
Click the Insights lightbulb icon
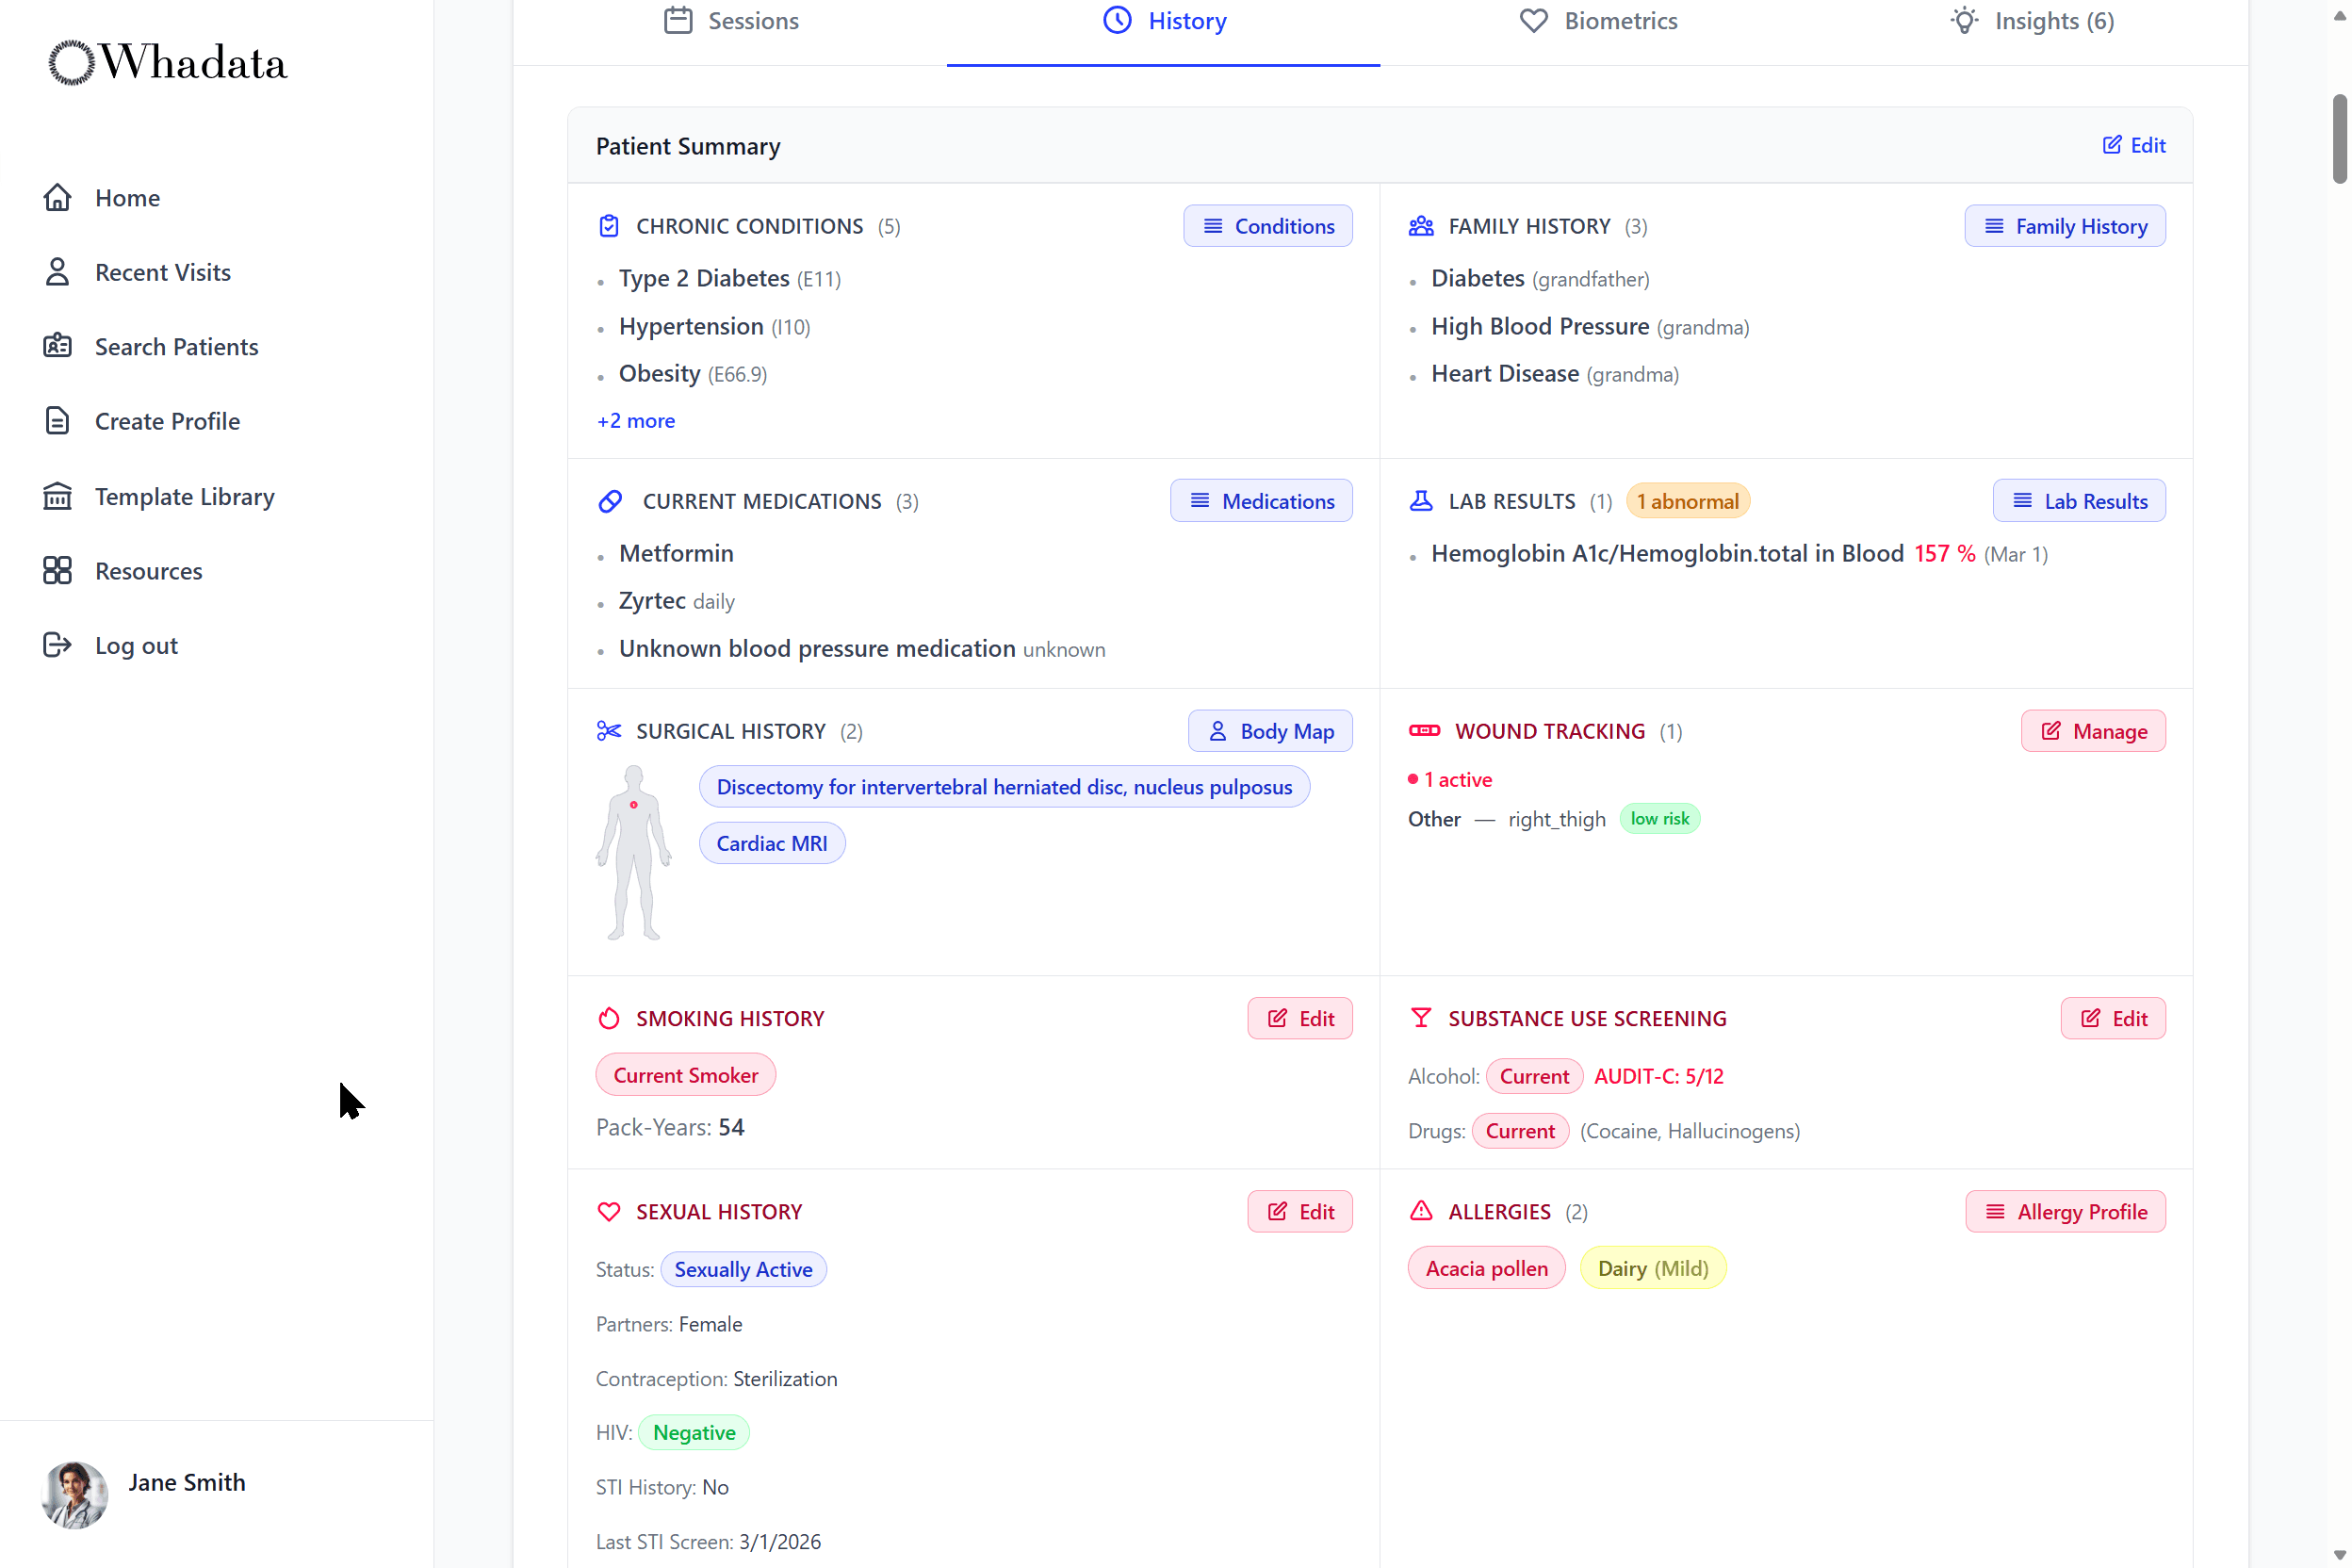1963,20
